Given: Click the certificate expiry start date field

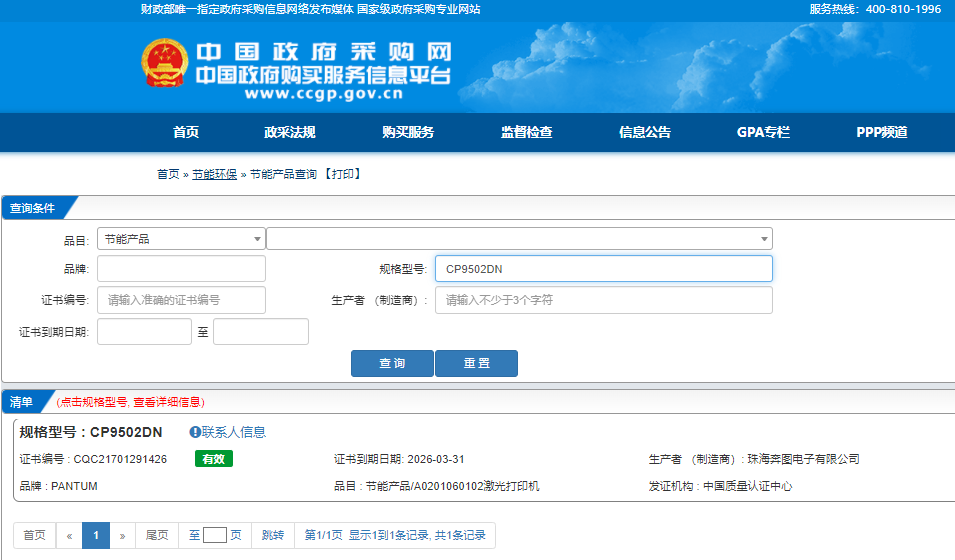Looking at the screenshot, I should point(144,332).
